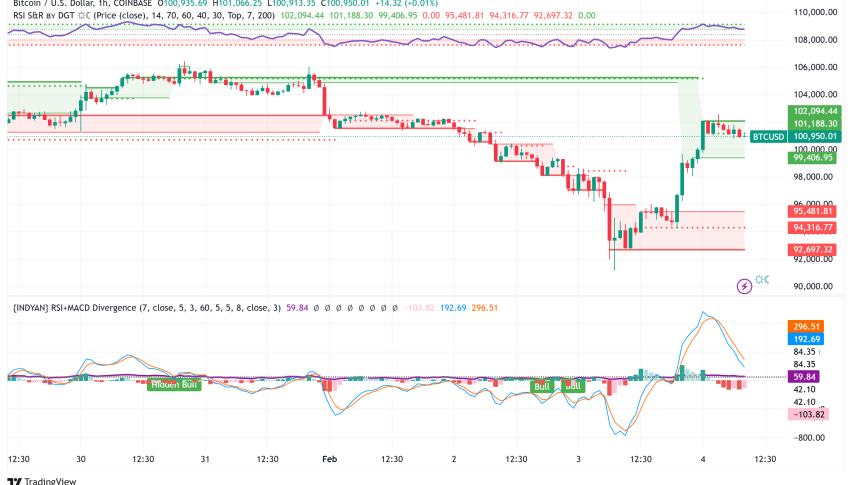
Task: Click the 104,000.00 price scale value
Action: [x=815, y=95]
